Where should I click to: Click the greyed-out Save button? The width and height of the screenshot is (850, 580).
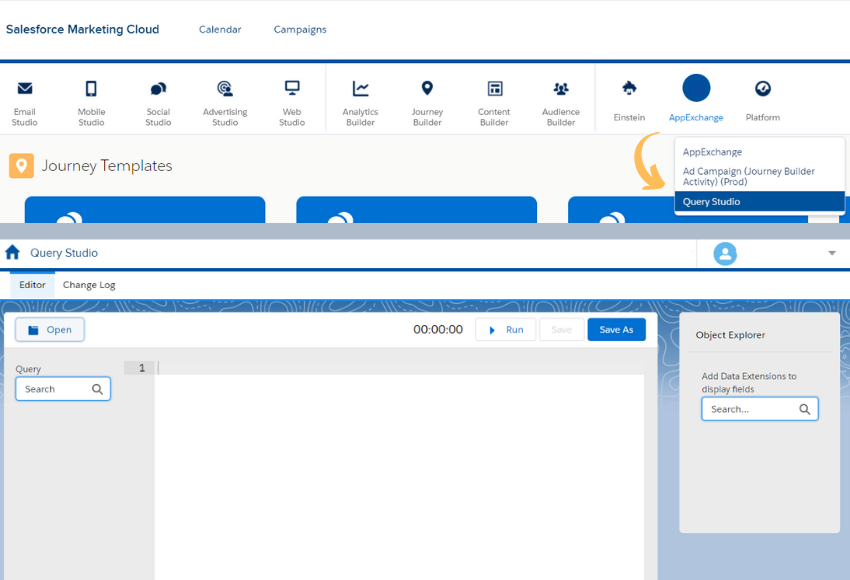[562, 330]
